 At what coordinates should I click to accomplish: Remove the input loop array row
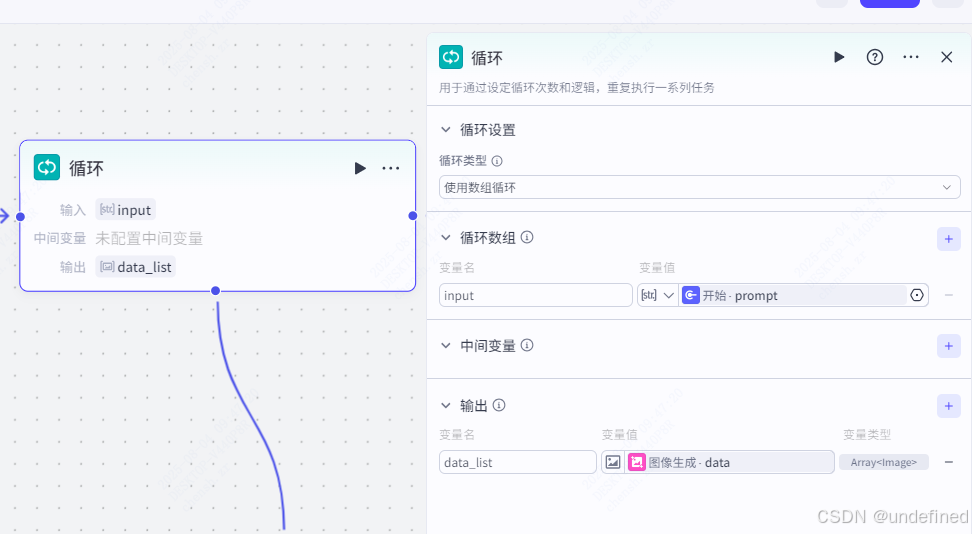(x=948, y=295)
